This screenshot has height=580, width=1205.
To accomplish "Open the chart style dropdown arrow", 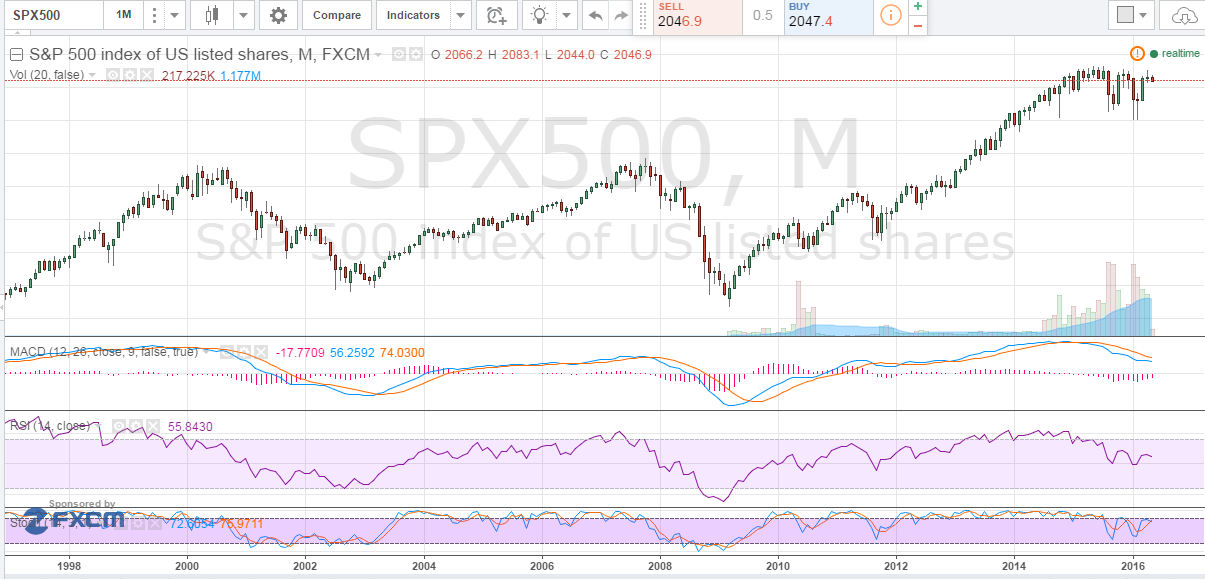I will (x=244, y=15).
